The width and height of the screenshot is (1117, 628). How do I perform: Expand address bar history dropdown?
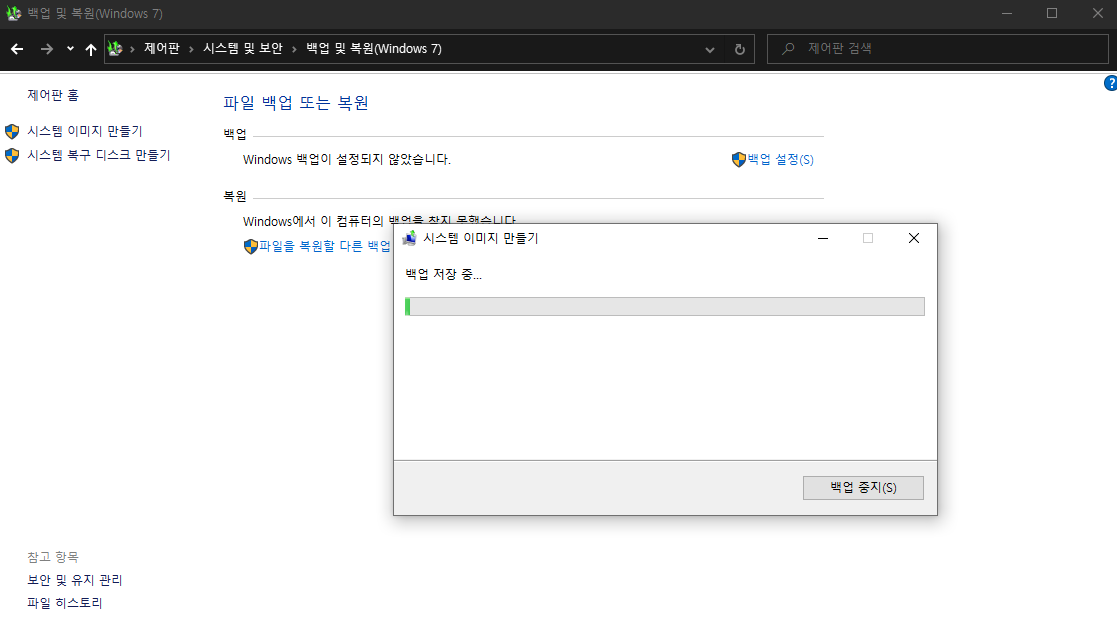pyautogui.click(x=710, y=49)
